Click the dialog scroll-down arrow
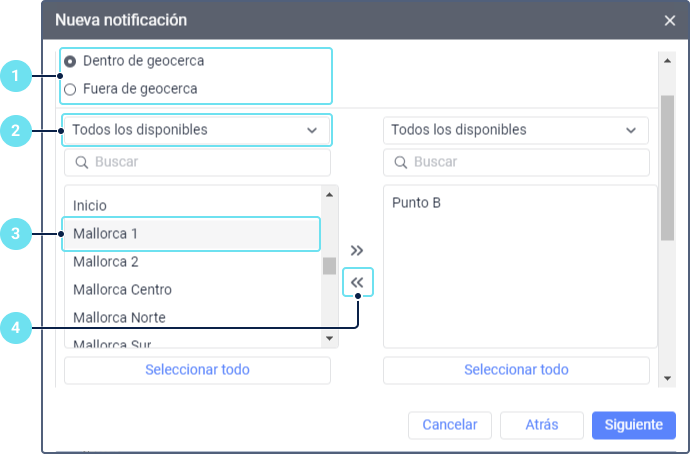The width and height of the screenshot is (690, 454). 667,378
